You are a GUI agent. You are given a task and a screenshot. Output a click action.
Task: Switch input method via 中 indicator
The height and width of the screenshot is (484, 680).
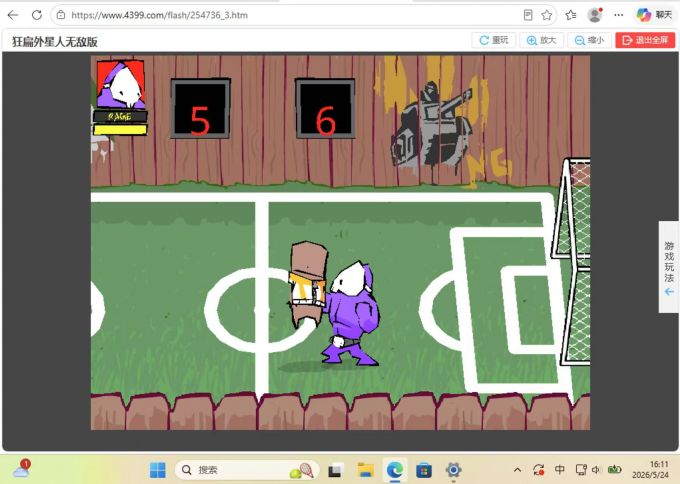559,469
